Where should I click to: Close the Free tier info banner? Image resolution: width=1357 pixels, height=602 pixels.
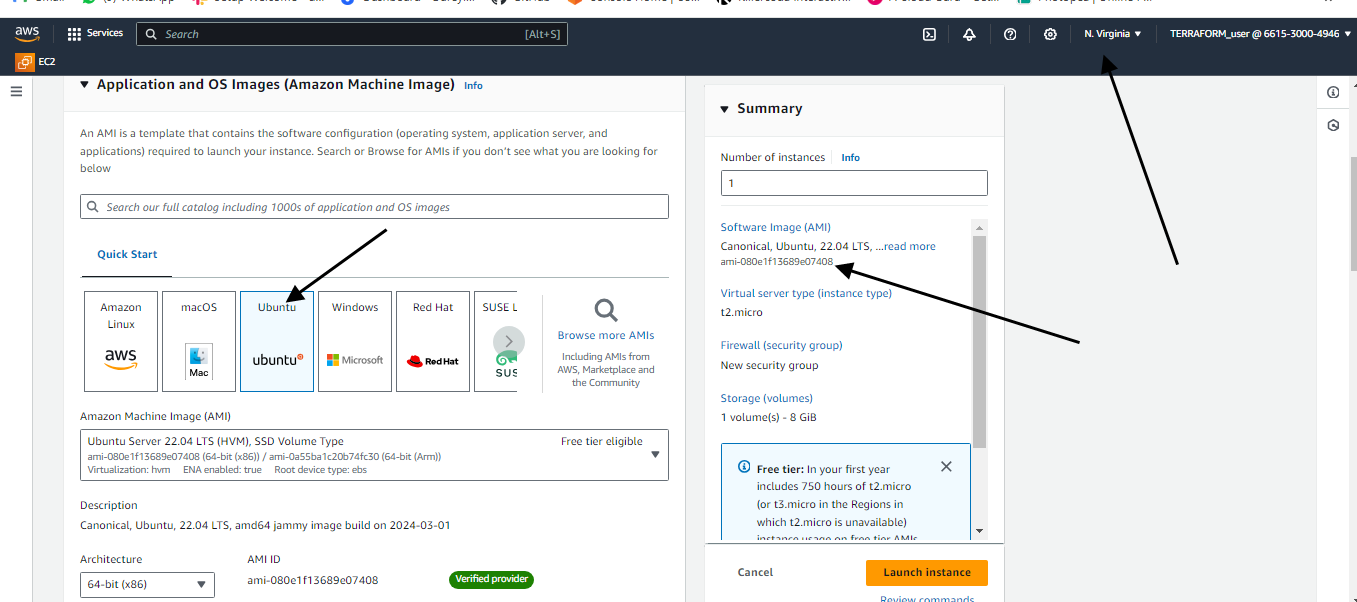[x=946, y=467]
